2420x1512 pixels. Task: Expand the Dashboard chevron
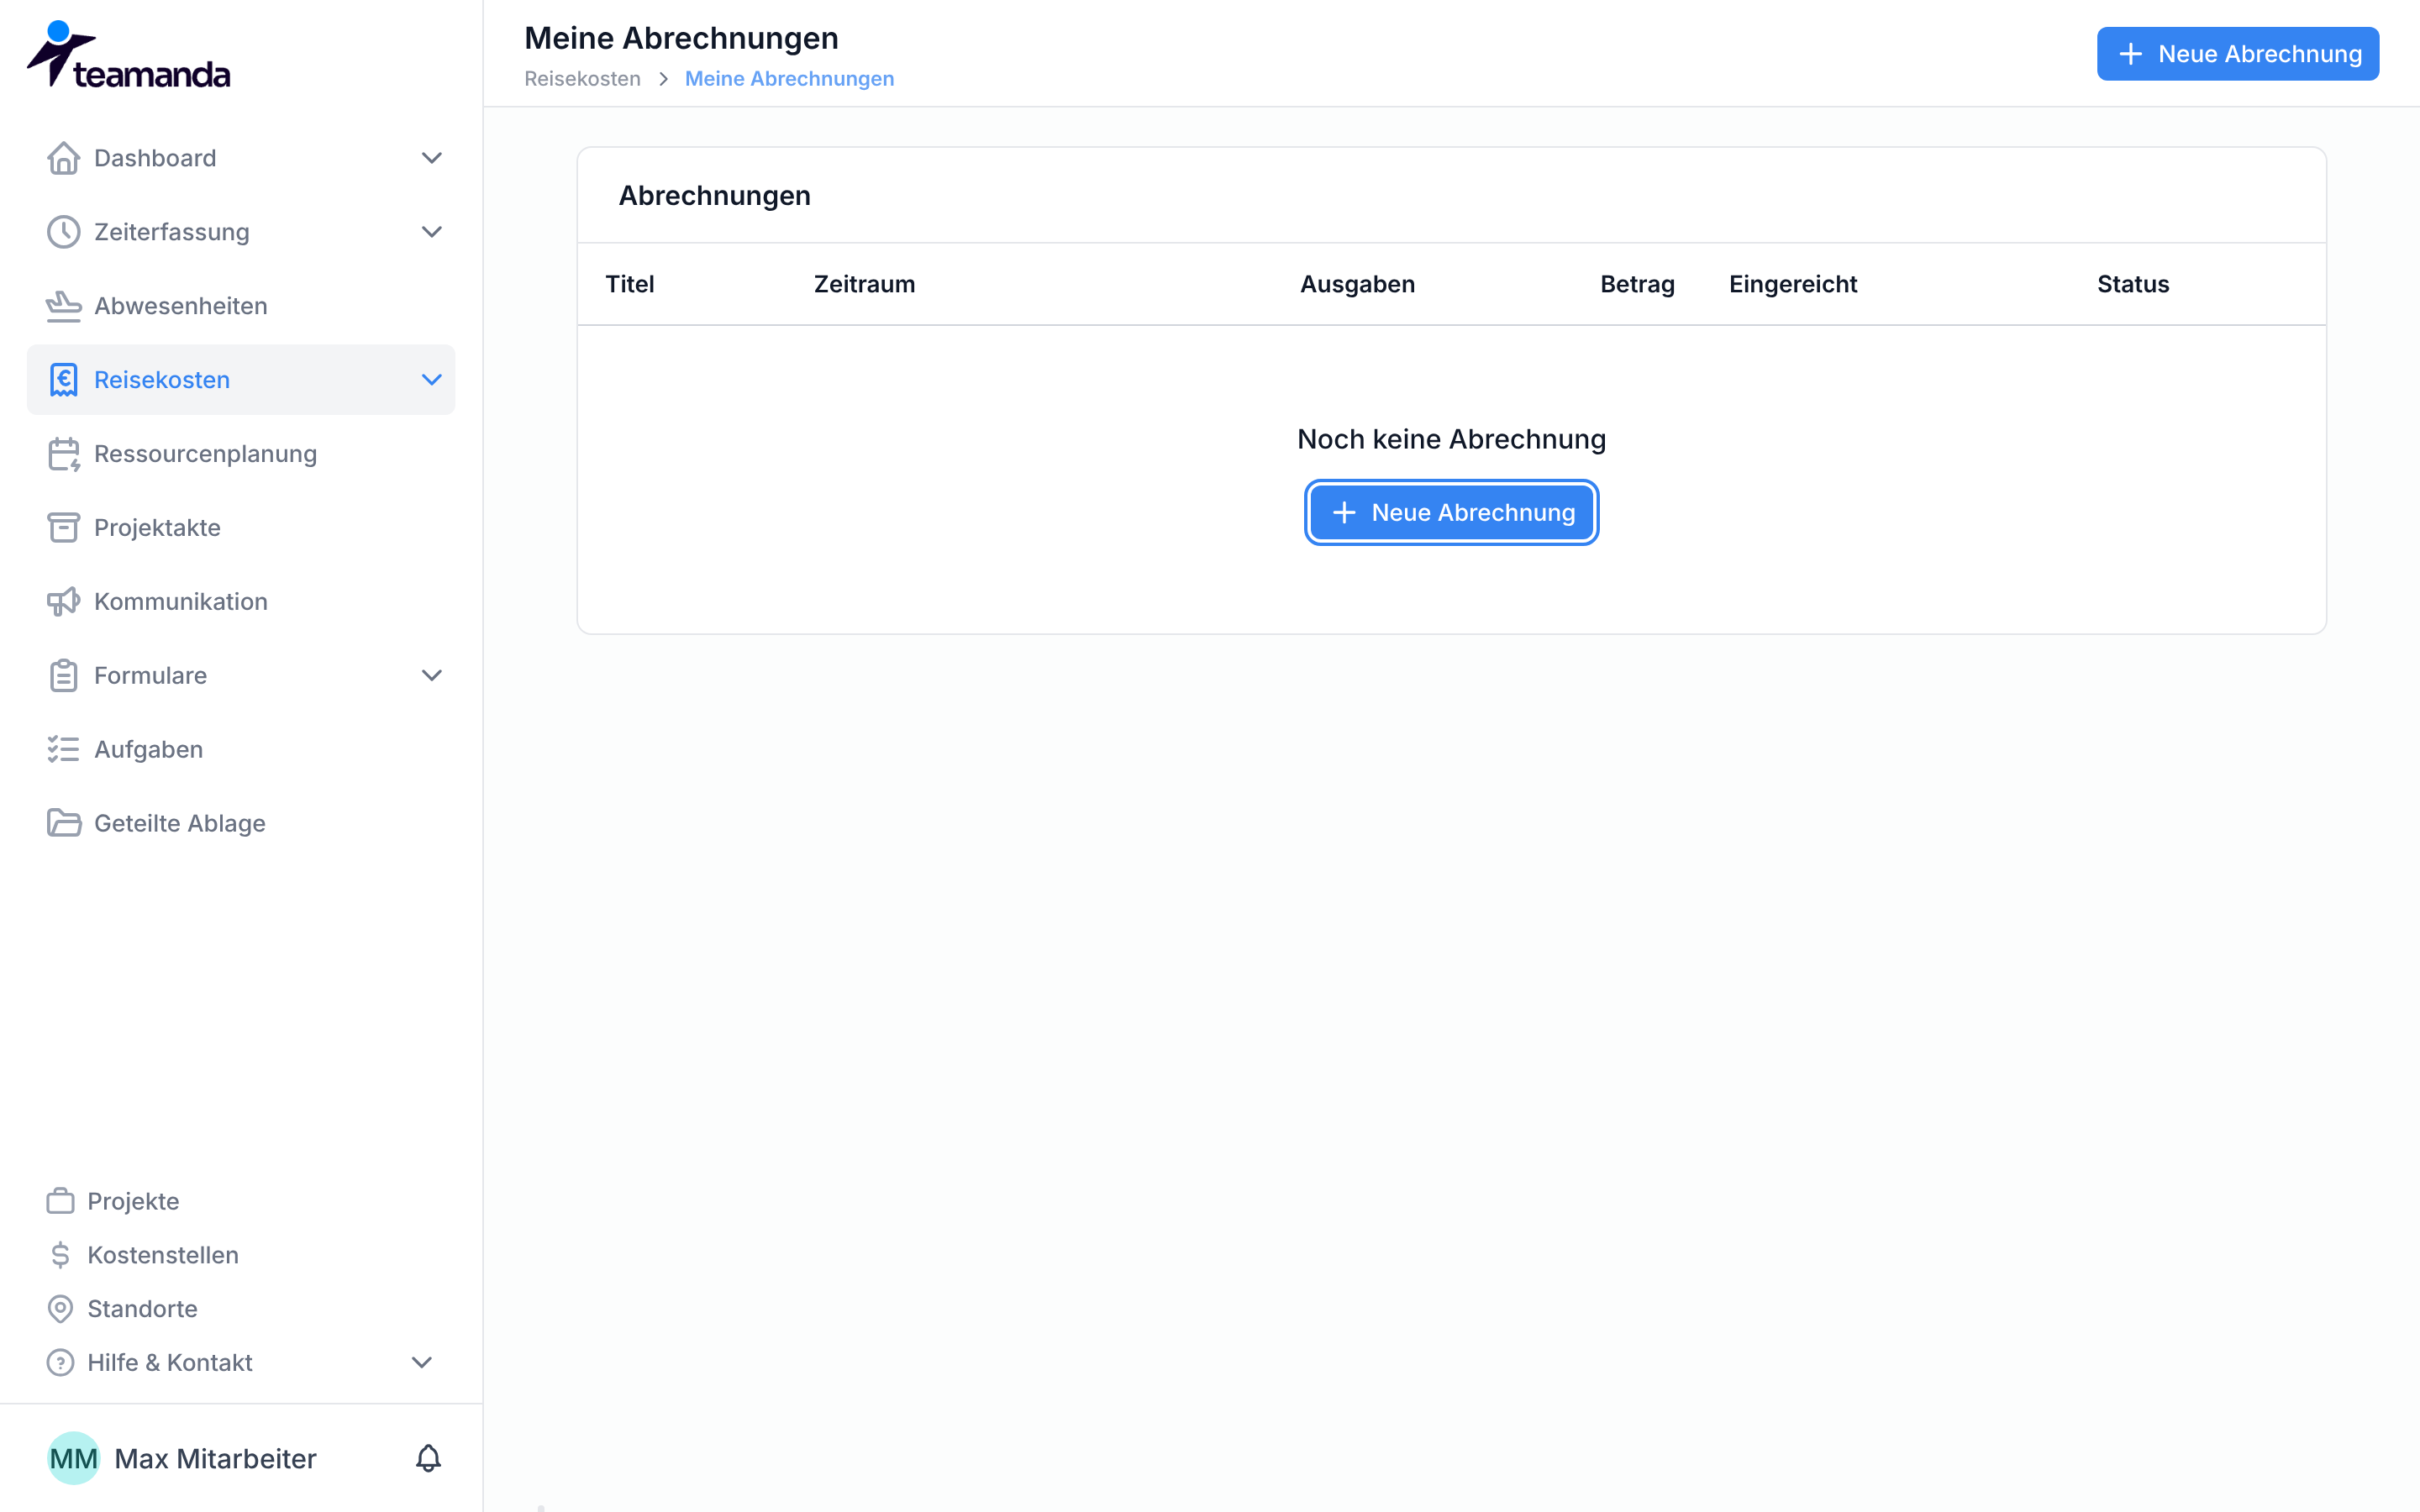click(x=432, y=158)
